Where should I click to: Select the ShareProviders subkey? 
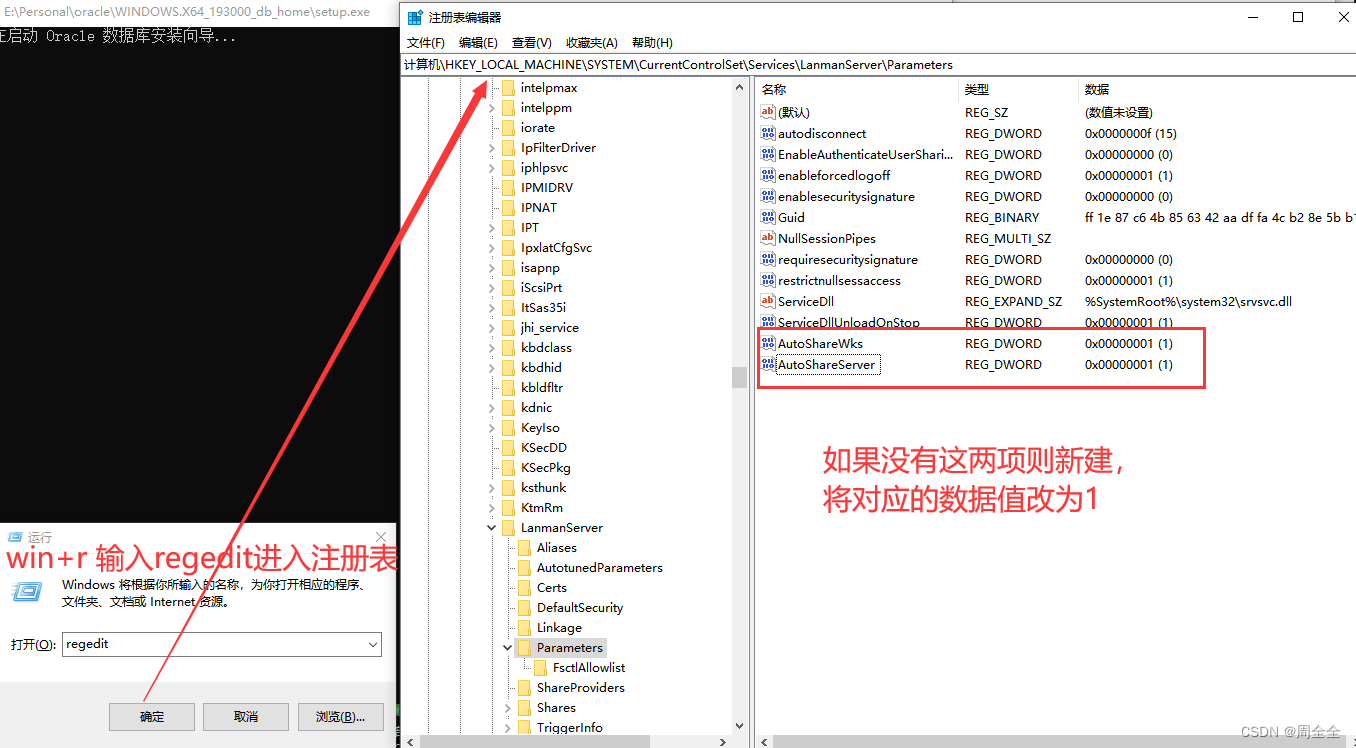581,688
